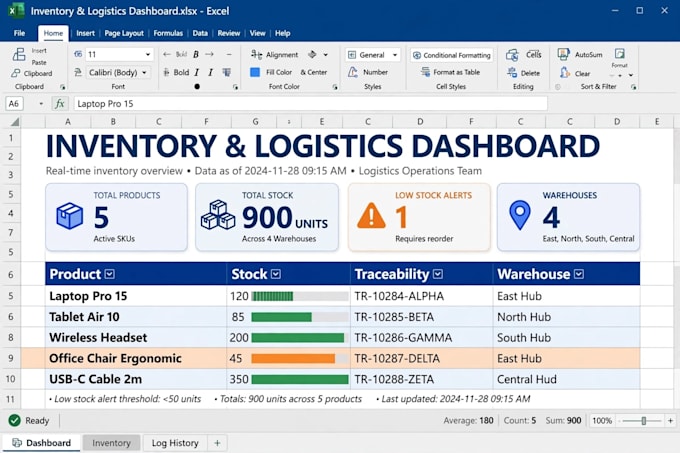Switch to the View tab
Viewport: 680px width, 453px height.
(x=257, y=33)
